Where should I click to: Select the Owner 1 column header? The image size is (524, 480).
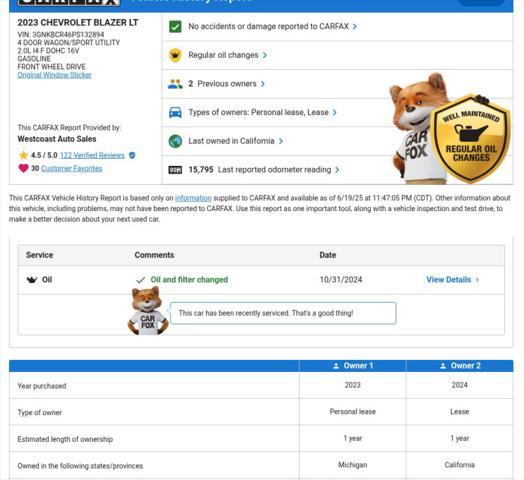click(353, 366)
